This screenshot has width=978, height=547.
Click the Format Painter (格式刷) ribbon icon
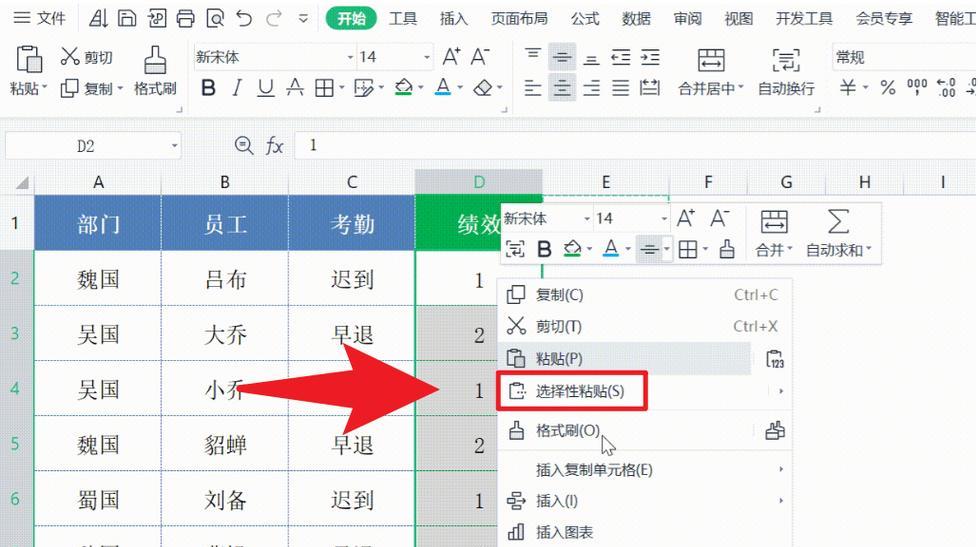[x=154, y=61]
